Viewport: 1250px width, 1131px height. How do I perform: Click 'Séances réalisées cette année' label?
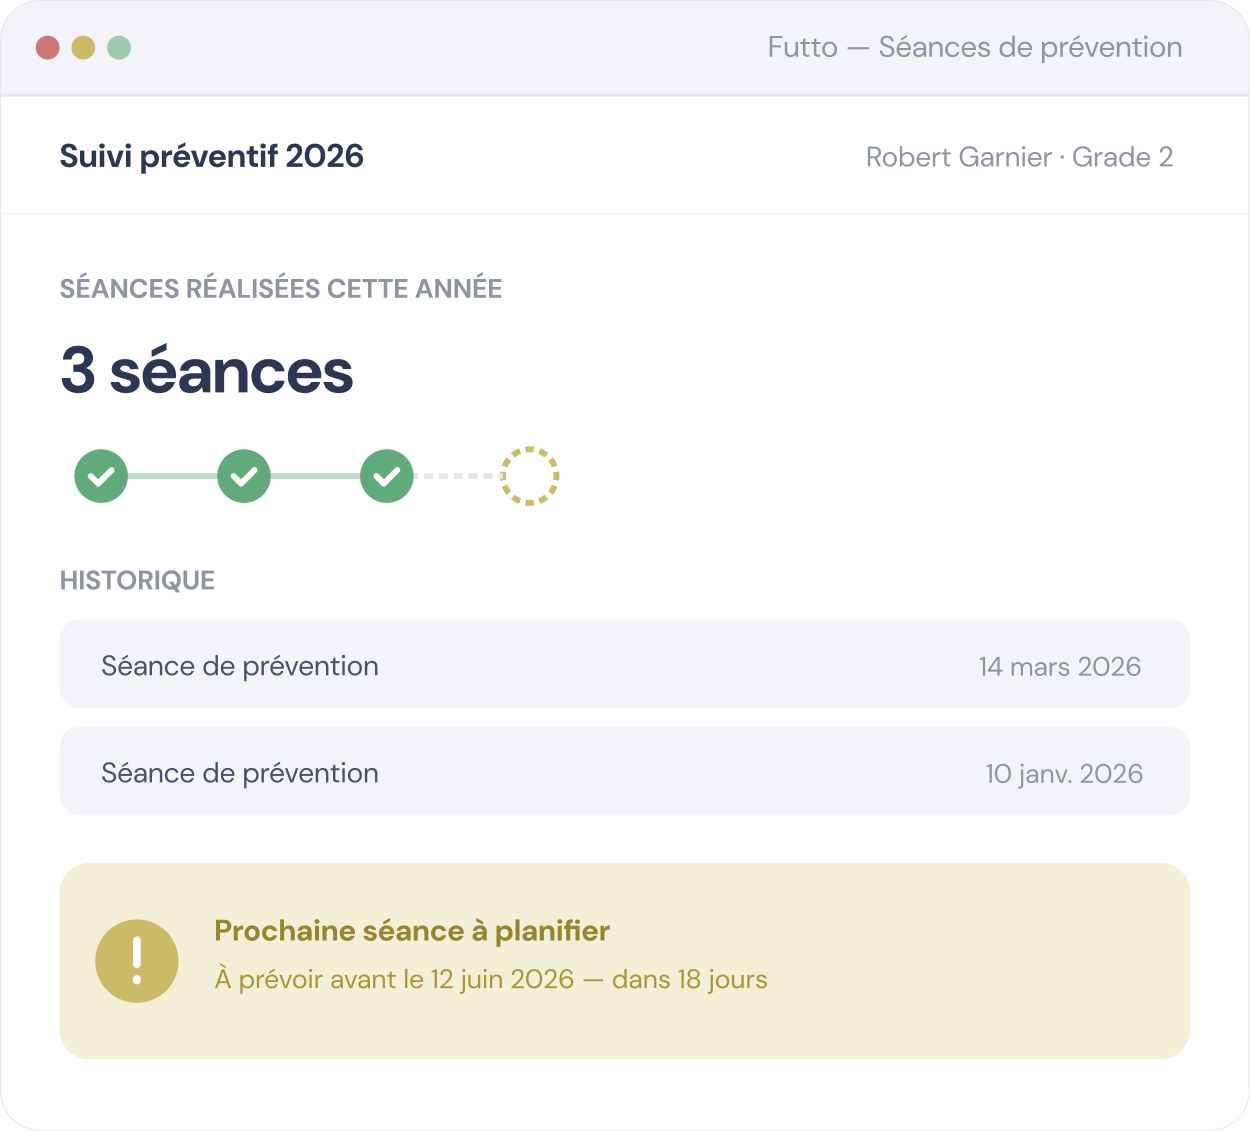tap(281, 289)
